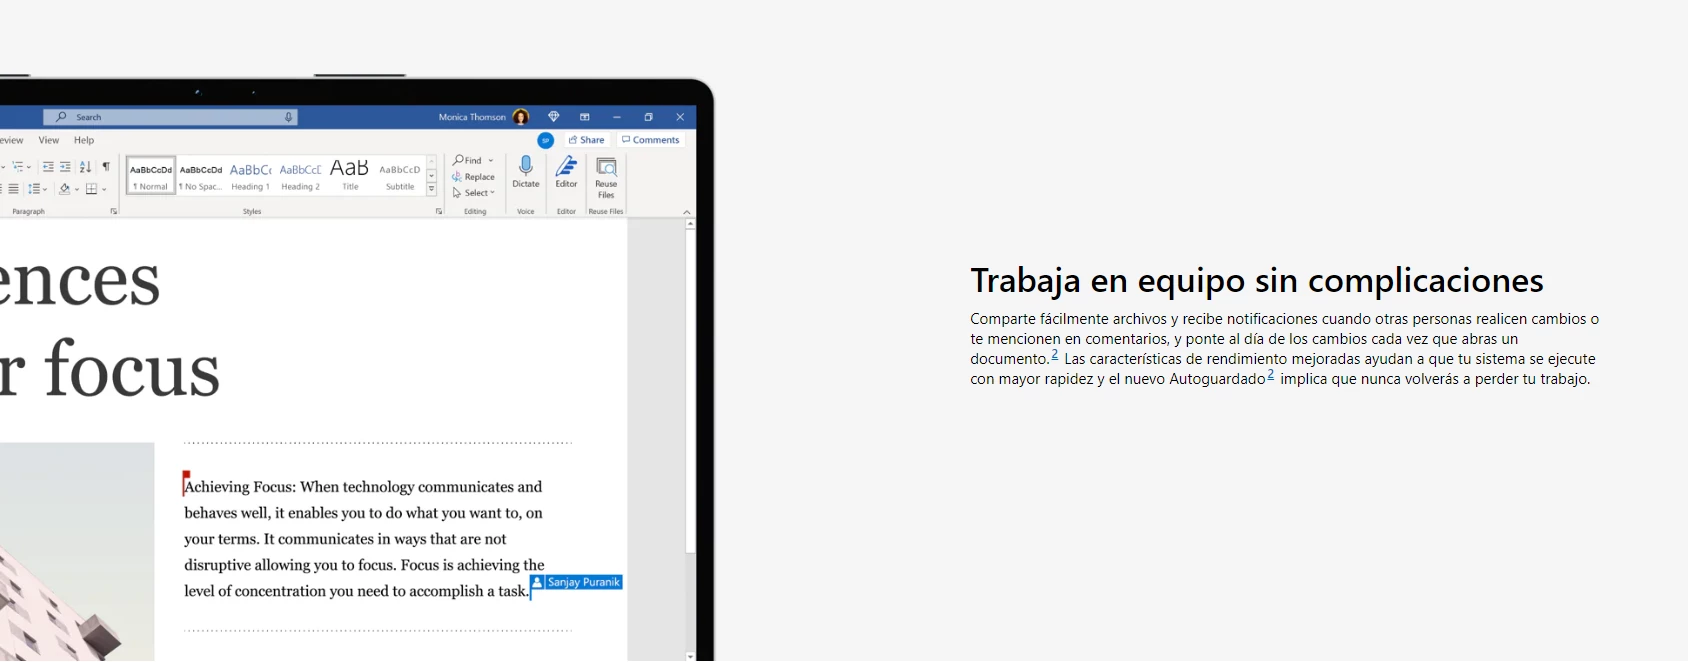Open the Select dropdown in Editing
The image size is (1688, 662).
tap(474, 193)
